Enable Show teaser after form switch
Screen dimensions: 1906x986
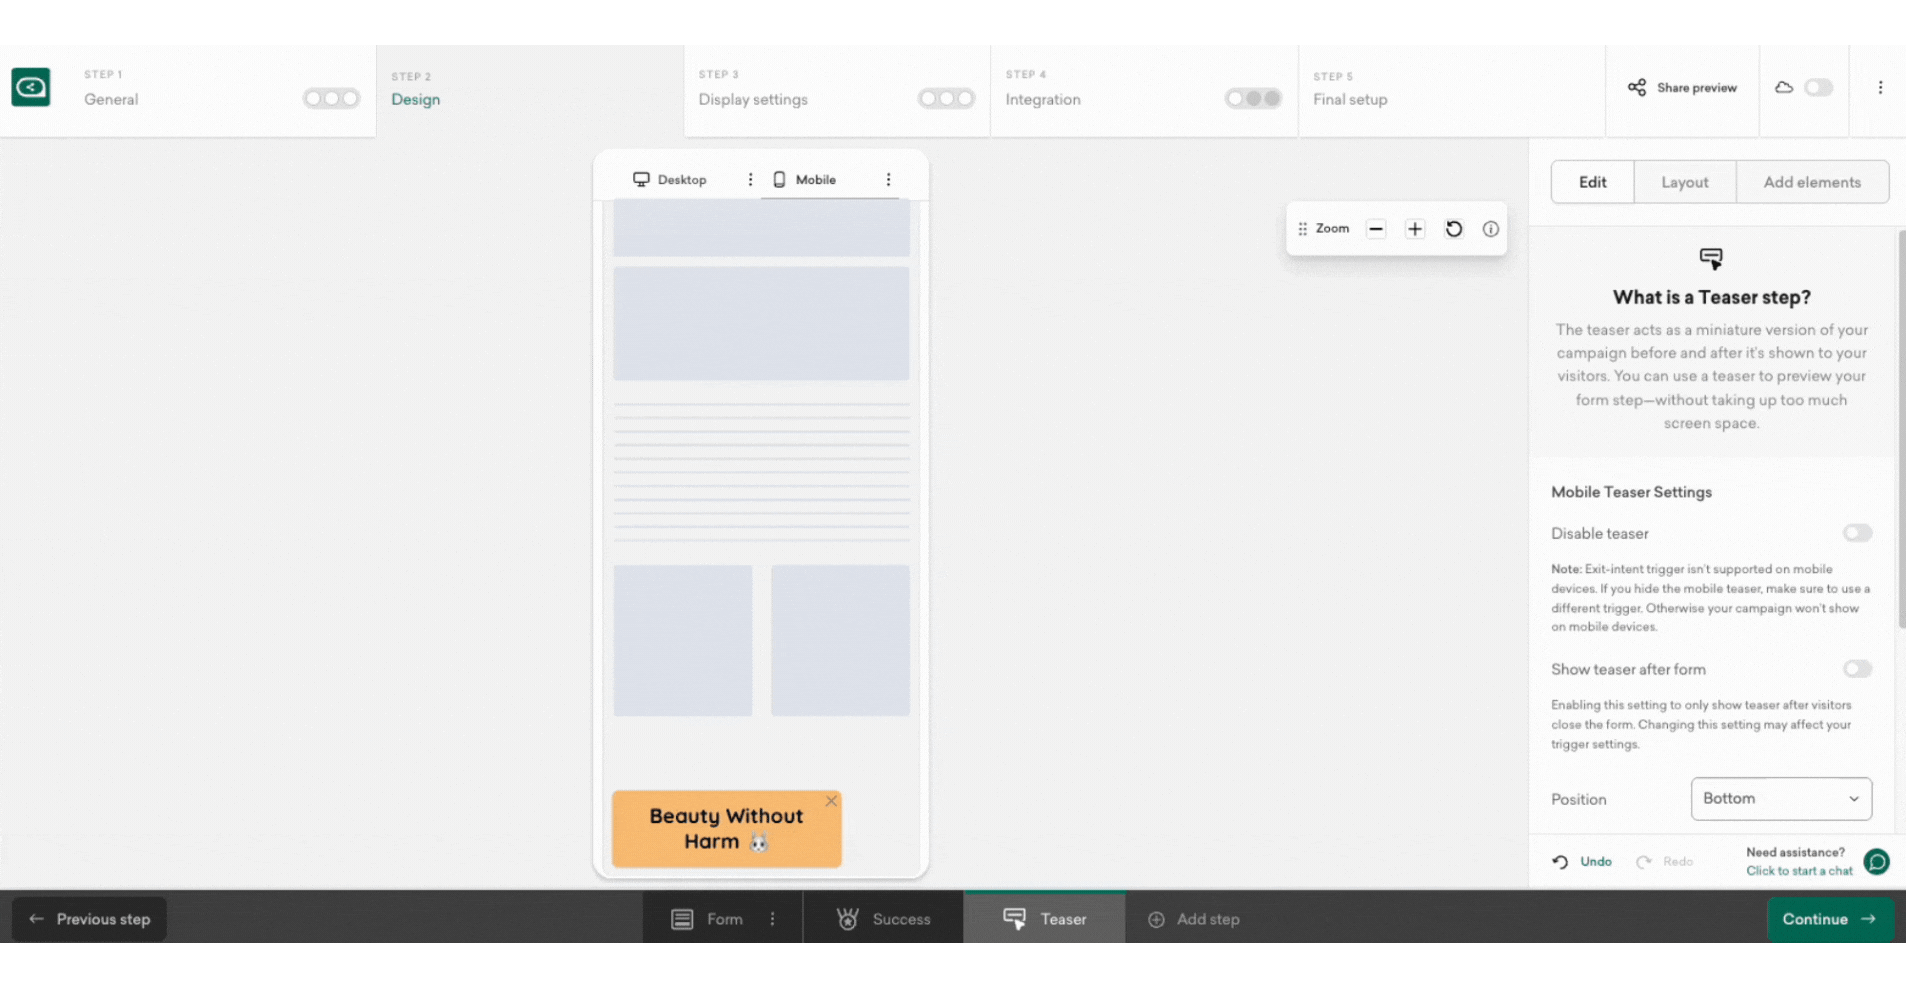coord(1857,669)
